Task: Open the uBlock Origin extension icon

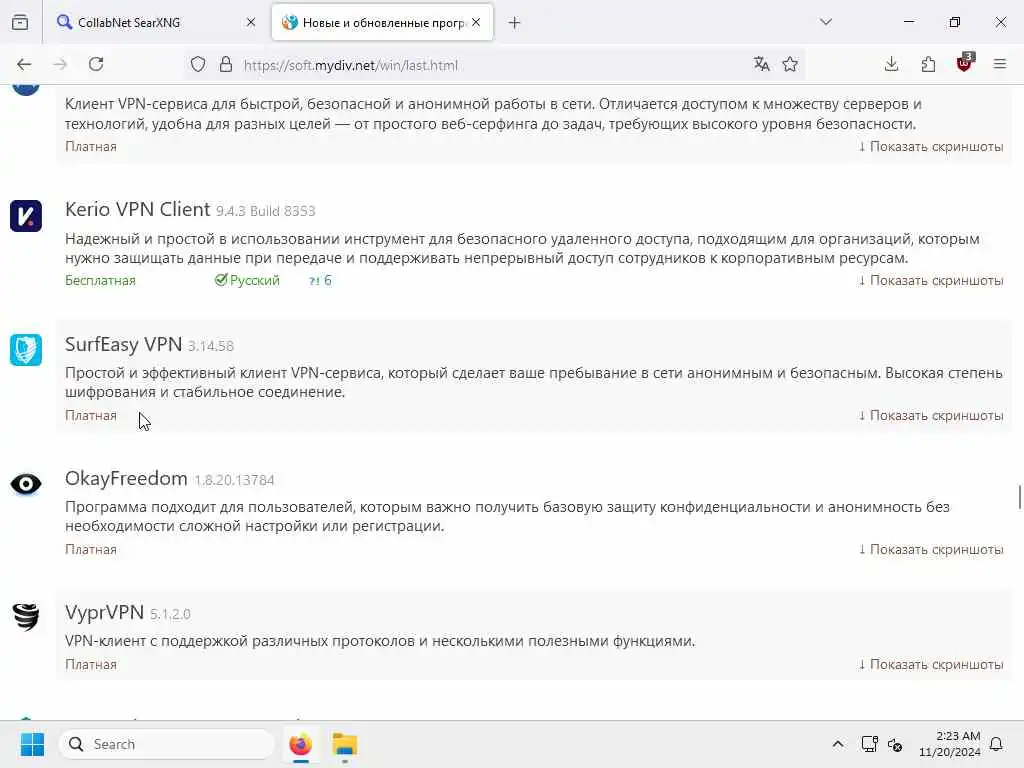Action: 965,63
